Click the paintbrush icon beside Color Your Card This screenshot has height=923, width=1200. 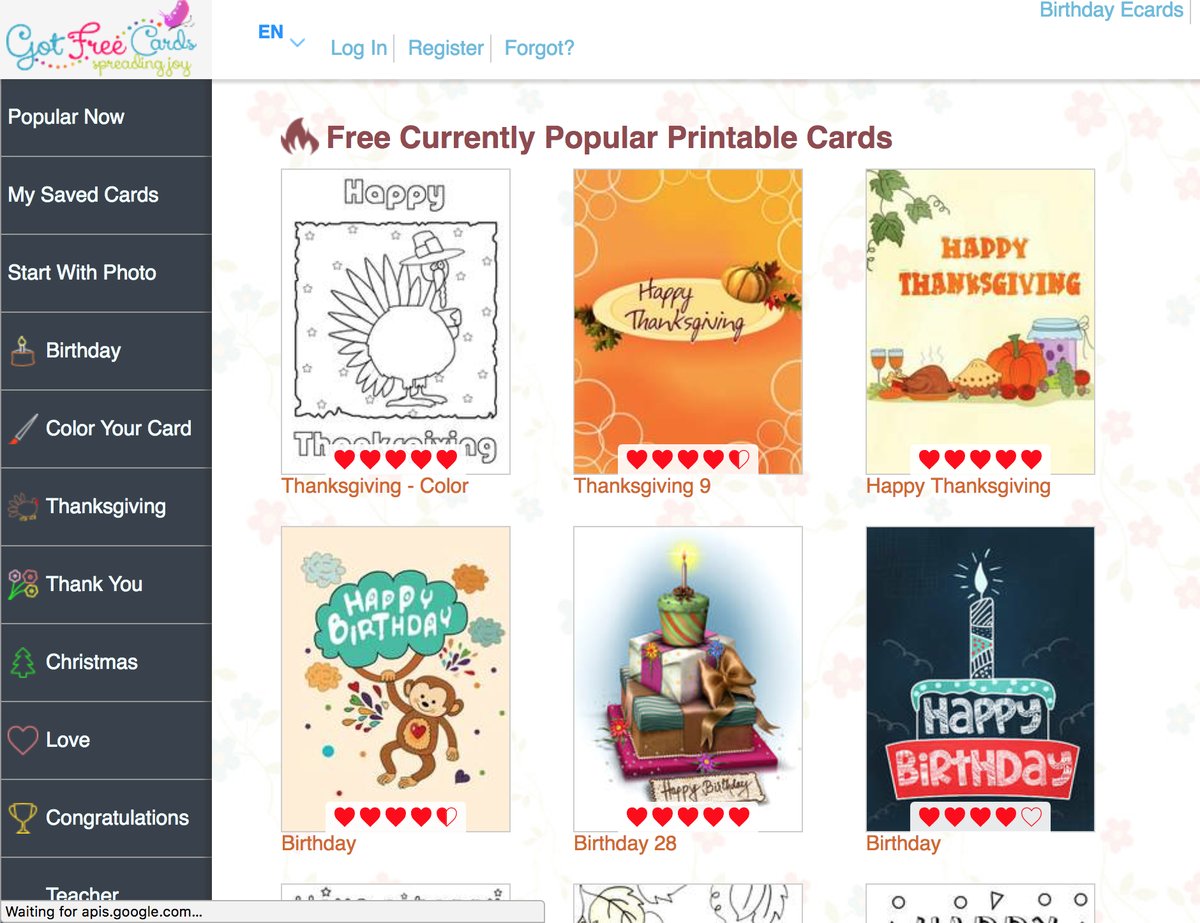pyautogui.click(x=23, y=429)
